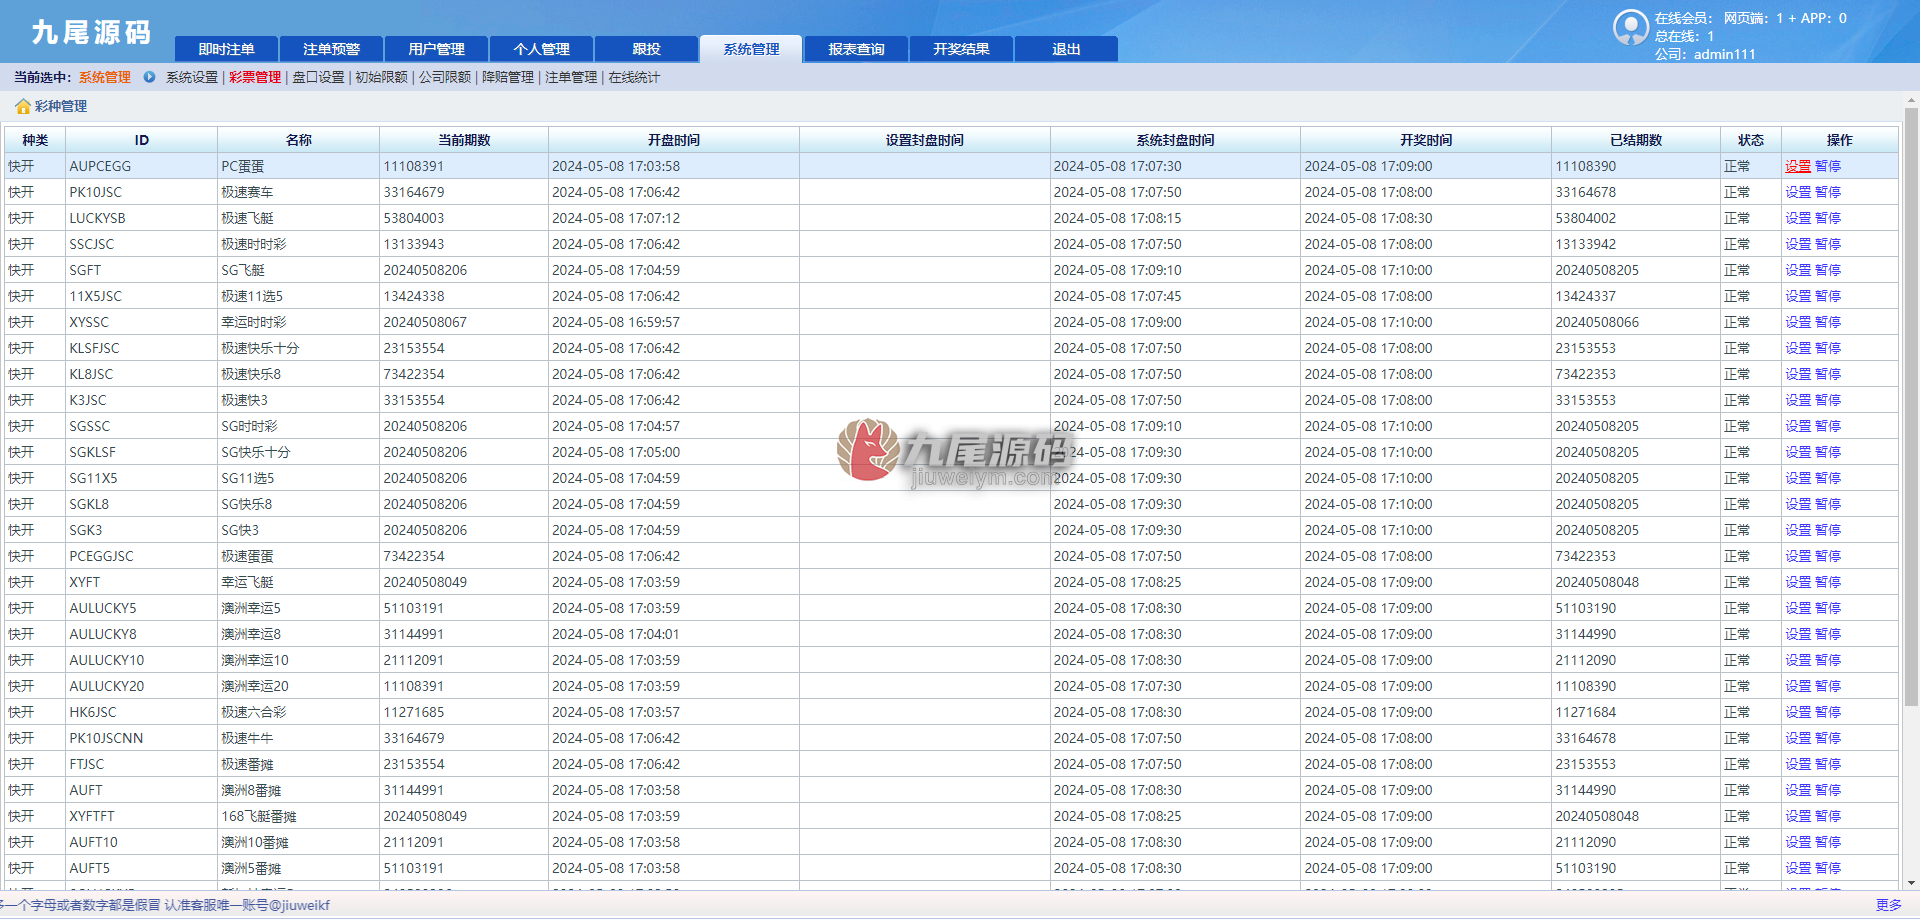Click the home icon beside 彩种管理

(23, 106)
